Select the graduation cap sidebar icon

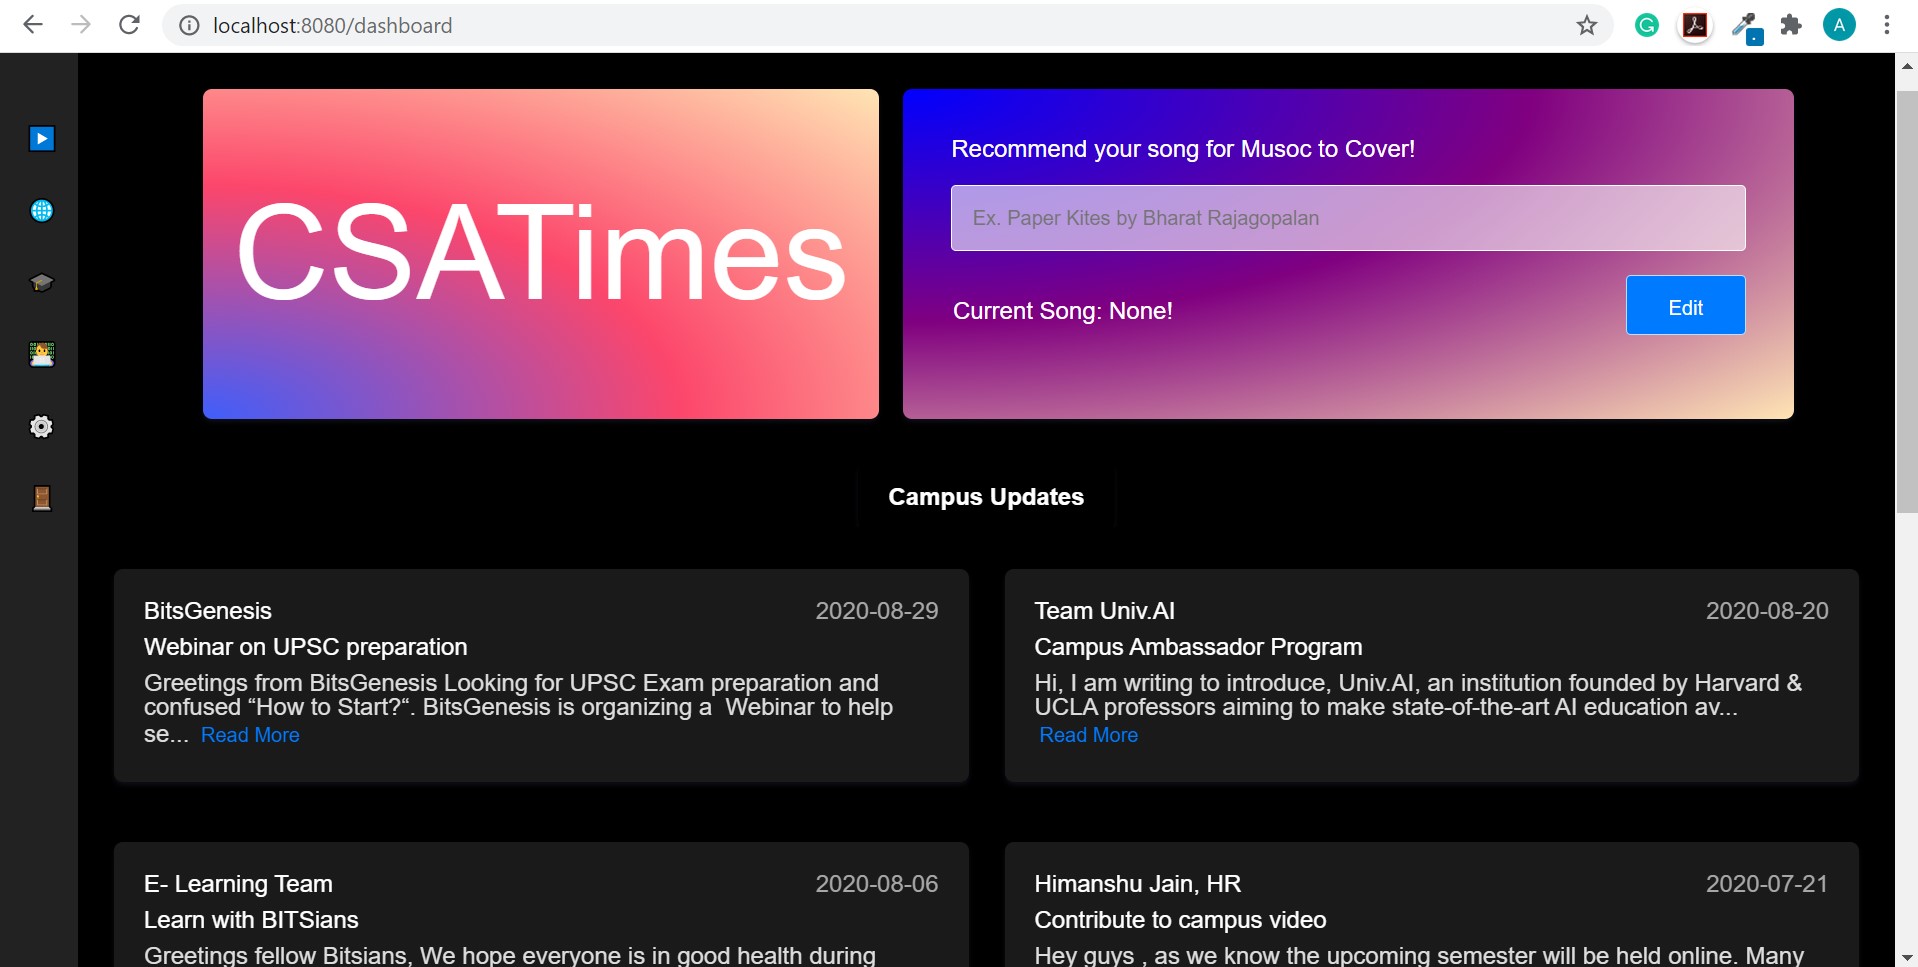41,282
